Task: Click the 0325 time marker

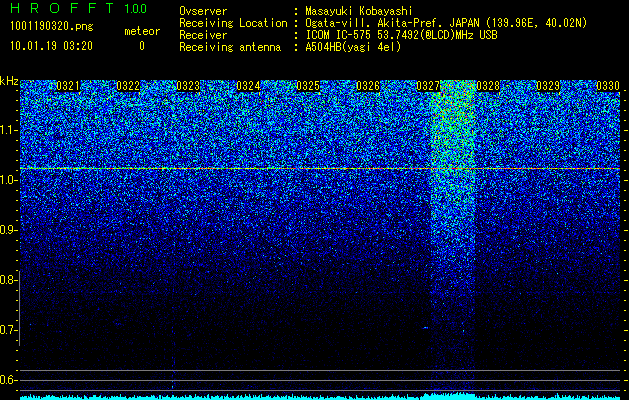Action: point(308,86)
